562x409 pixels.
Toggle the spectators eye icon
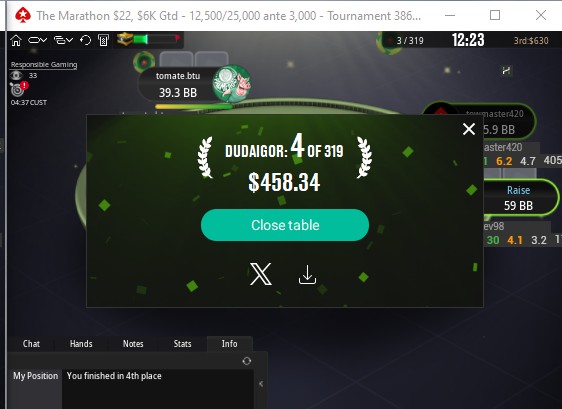pyautogui.click(x=16, y=76)
